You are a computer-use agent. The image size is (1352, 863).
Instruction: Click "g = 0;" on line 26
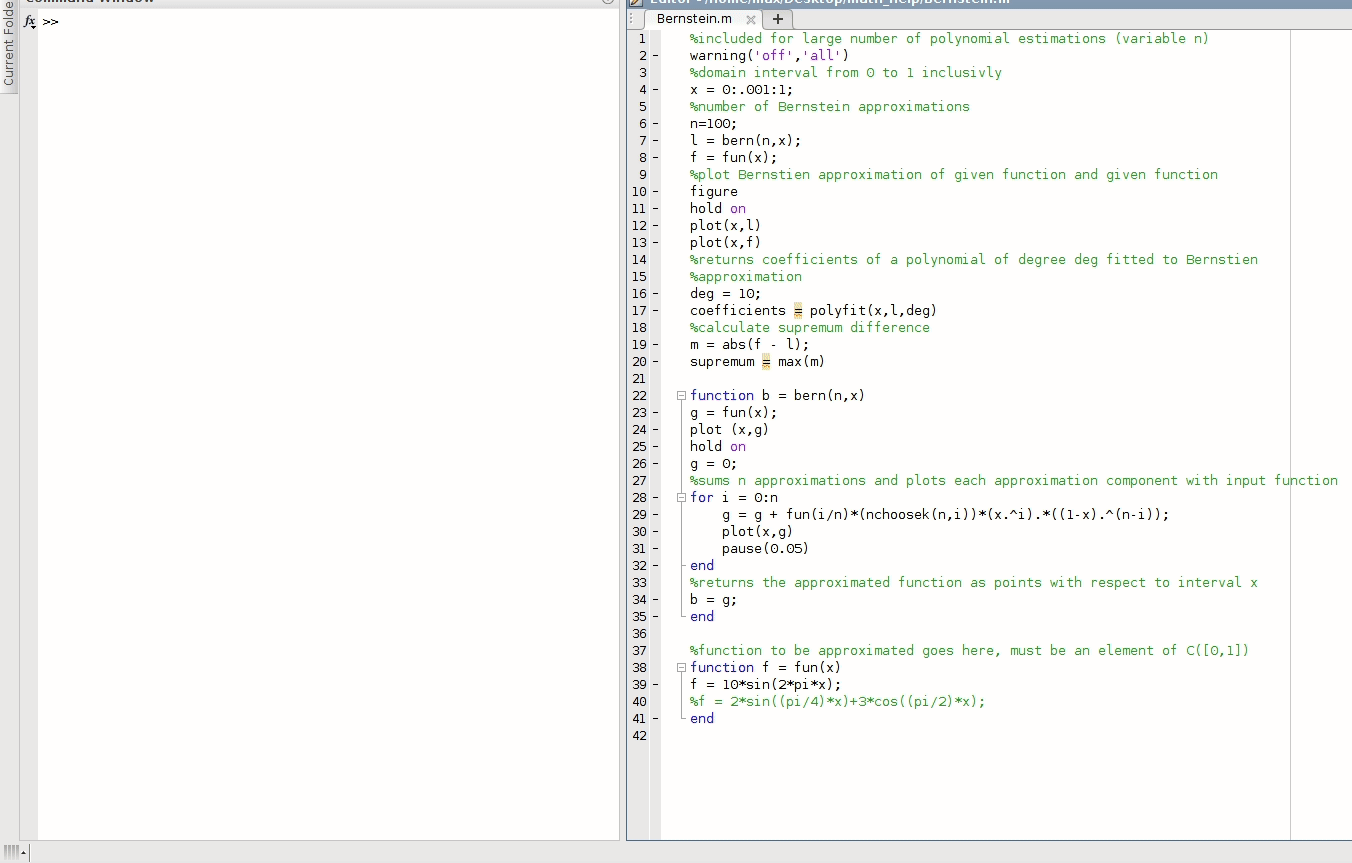[x=713, y=463]
